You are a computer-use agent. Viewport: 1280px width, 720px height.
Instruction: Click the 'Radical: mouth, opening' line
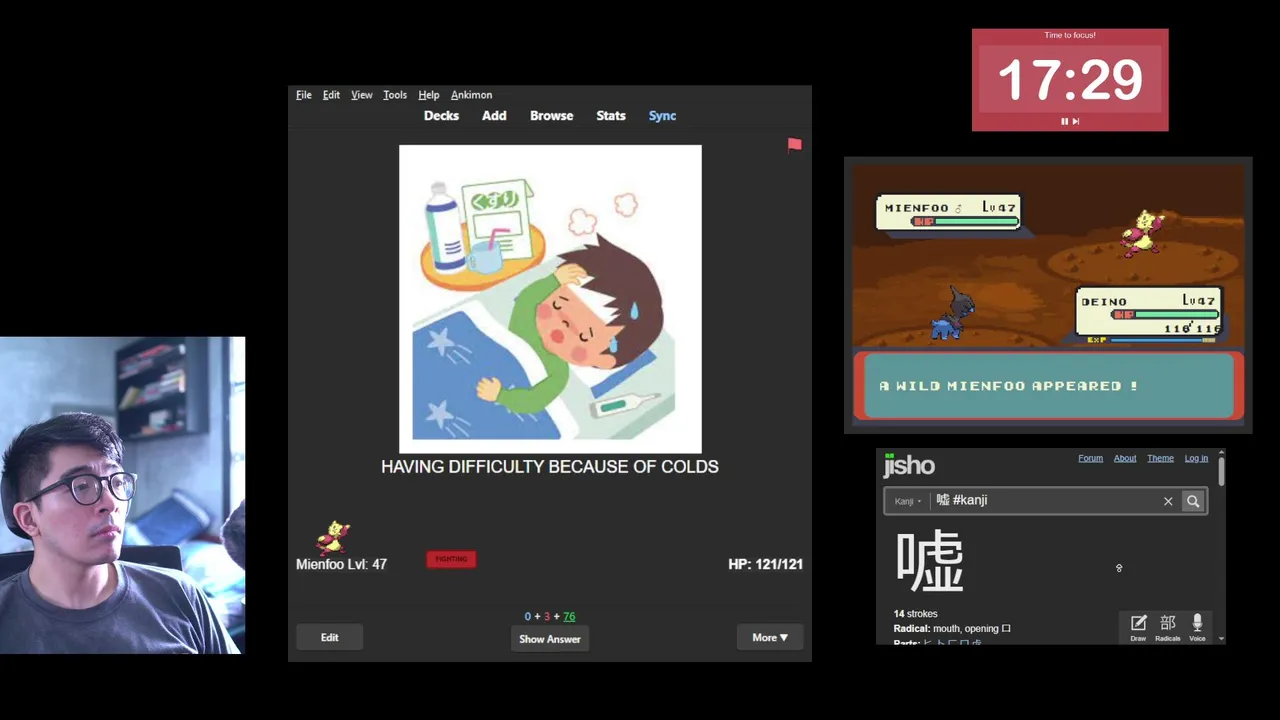tap(952, 629)
